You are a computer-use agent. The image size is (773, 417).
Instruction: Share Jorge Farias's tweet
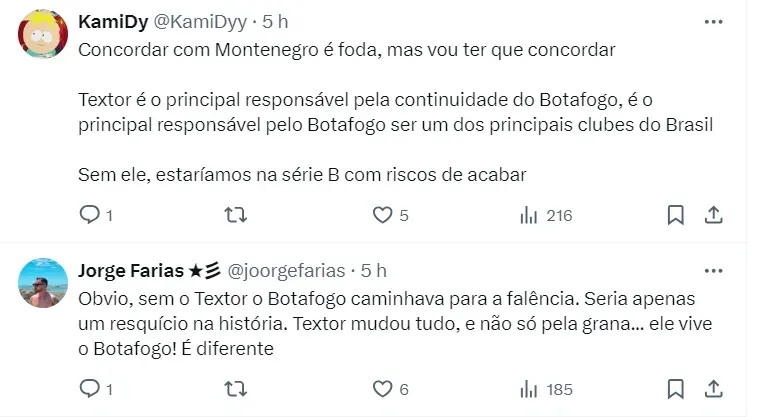[x=714, y=388]
